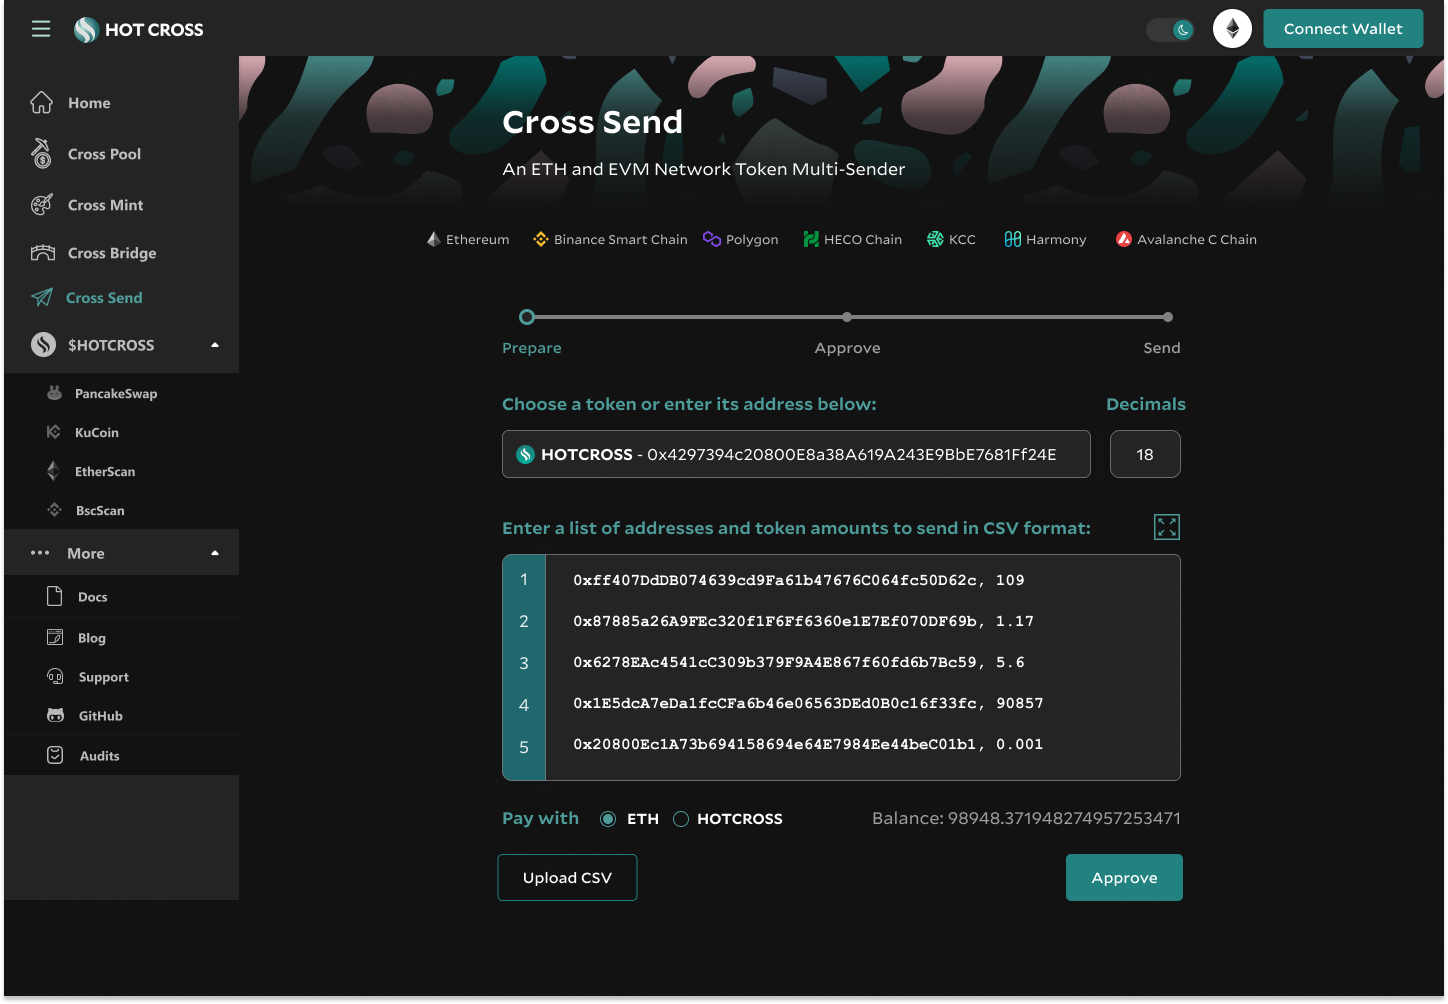
Task: Click the Send step marker
Action: (1167, 317)
